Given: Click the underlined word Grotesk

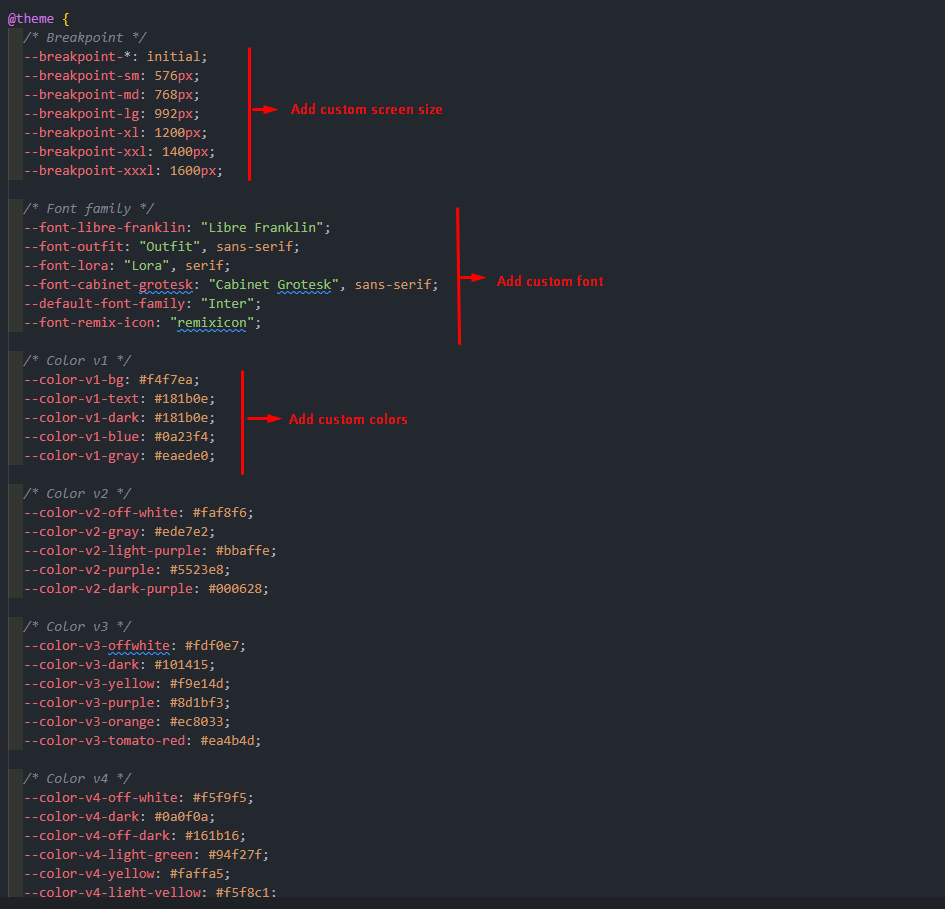Looking at the screenshot, I should (304, 284).
